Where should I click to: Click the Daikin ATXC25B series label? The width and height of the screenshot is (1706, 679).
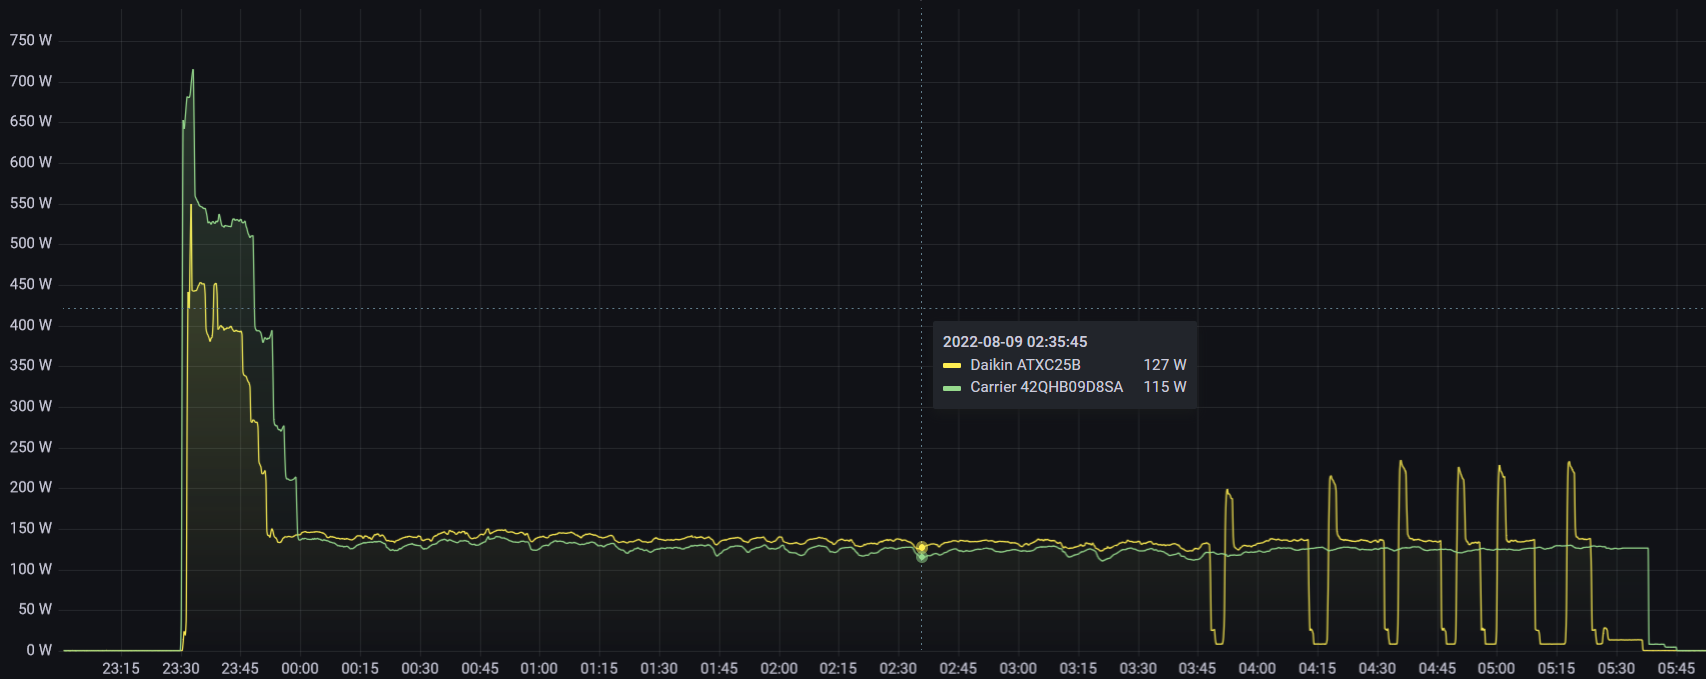pos(1025,365)
